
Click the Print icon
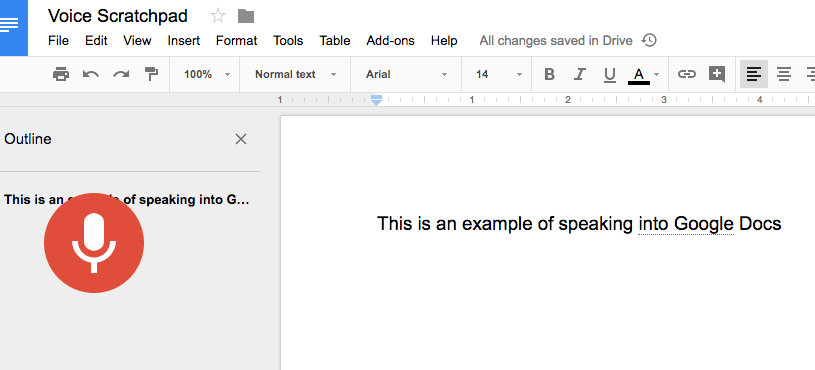point(61,74)
